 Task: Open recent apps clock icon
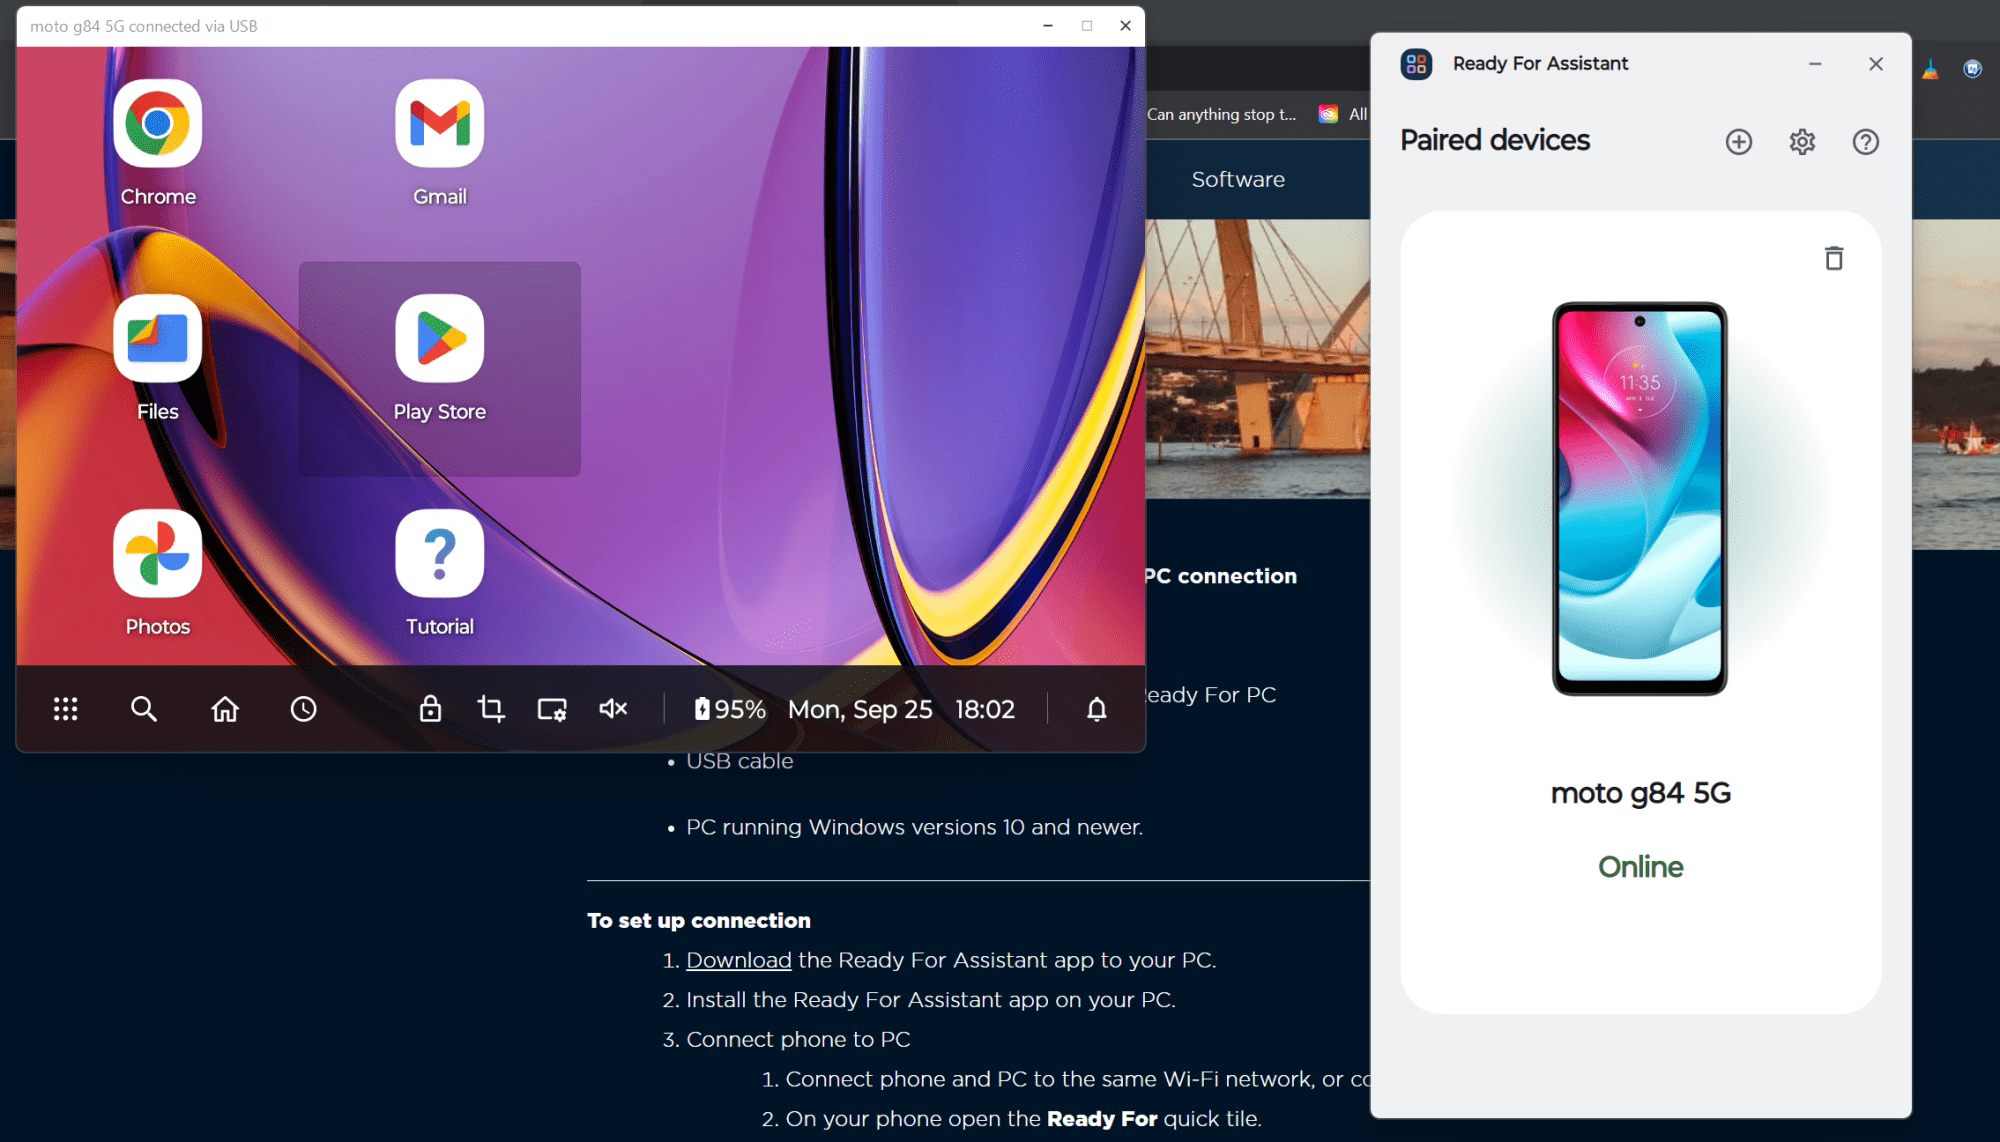(303, 709)
